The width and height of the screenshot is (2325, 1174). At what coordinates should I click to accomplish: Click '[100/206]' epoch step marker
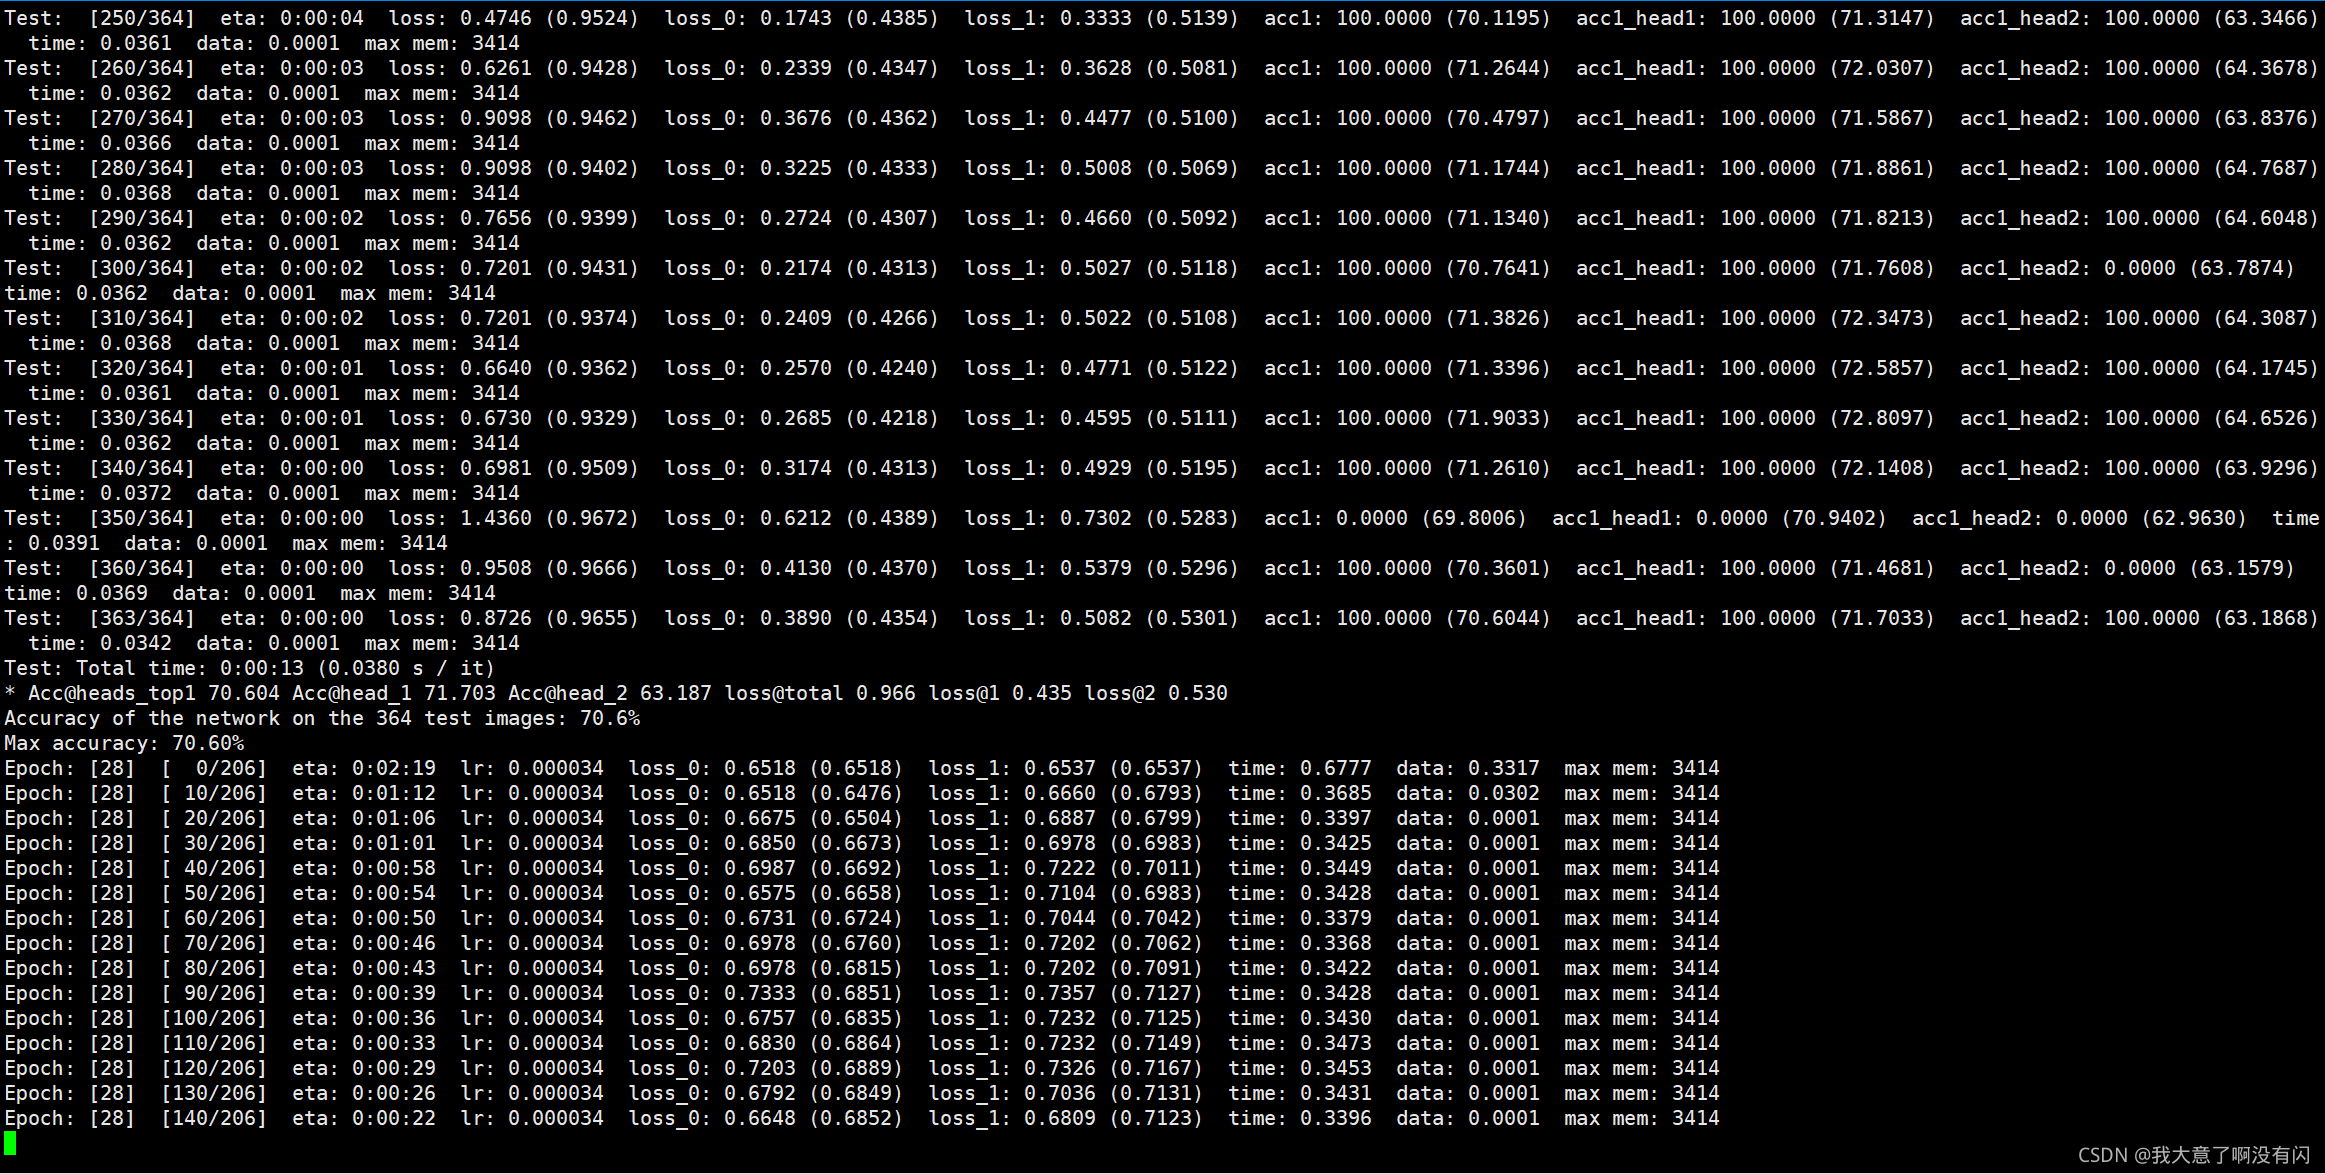(x=214, y=1018)
